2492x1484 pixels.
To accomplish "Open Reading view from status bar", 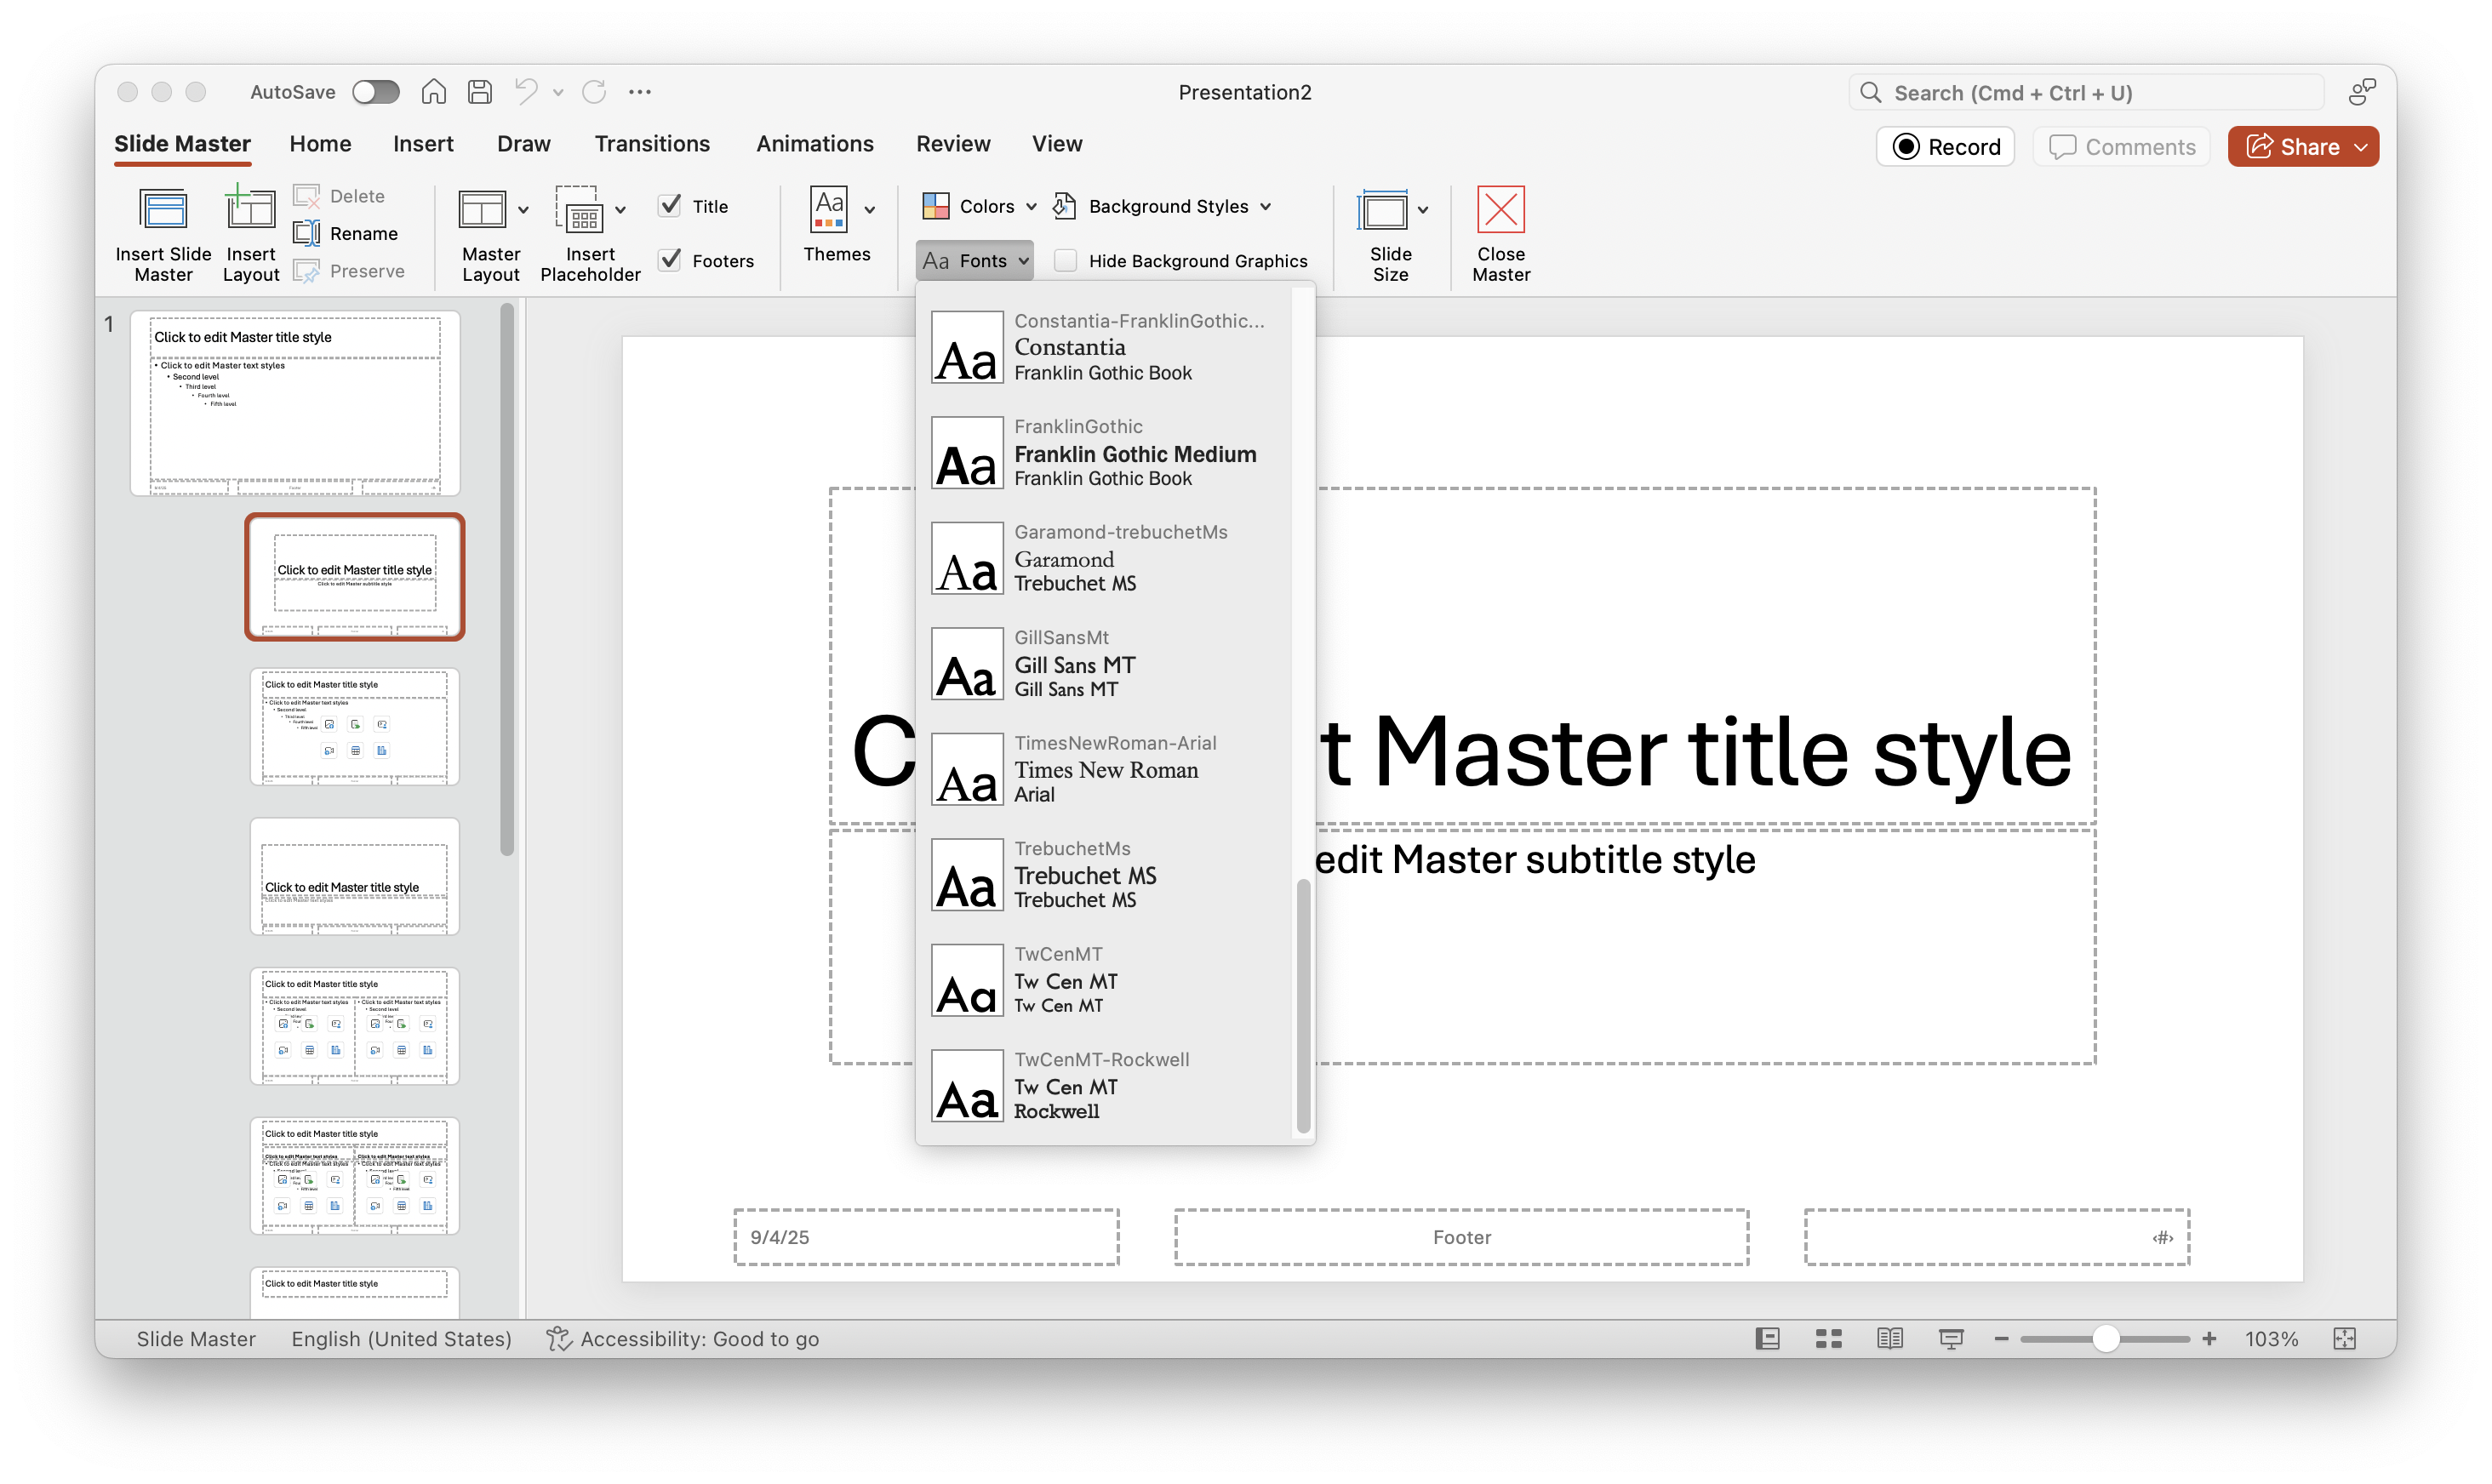I will pos(1889,1339).
